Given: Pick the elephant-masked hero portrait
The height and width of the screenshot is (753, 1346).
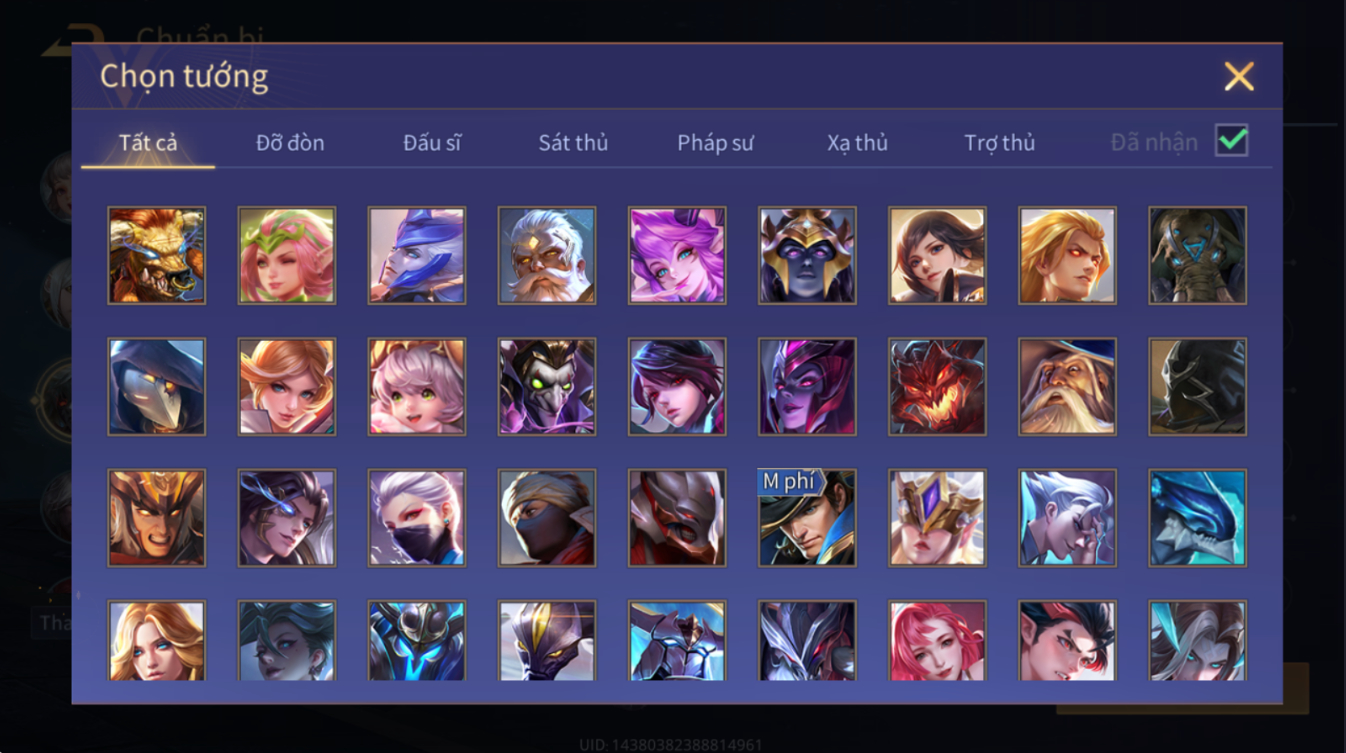Looking at the screenshot, I should [x=1197, y=255].
